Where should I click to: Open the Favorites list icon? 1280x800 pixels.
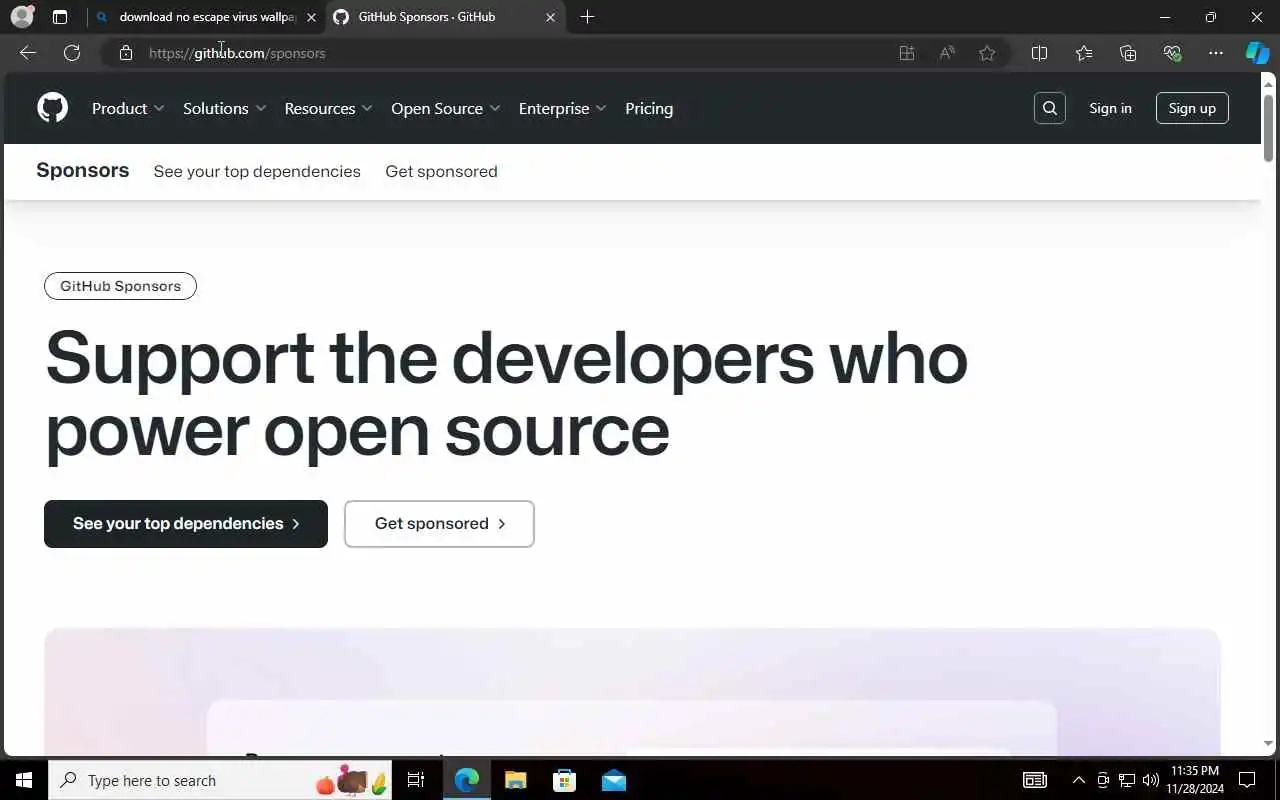pos(1084,53)
